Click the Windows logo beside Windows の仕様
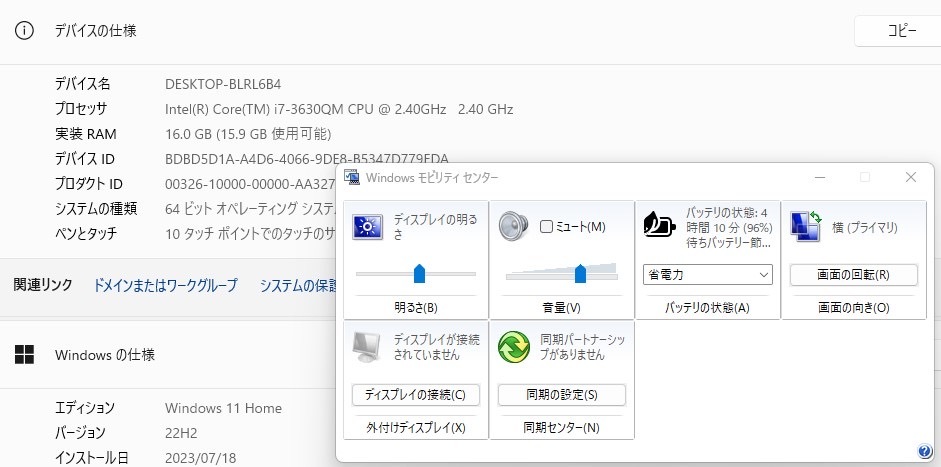This screenshot has height=467, width=941. (x=24, y=354)
